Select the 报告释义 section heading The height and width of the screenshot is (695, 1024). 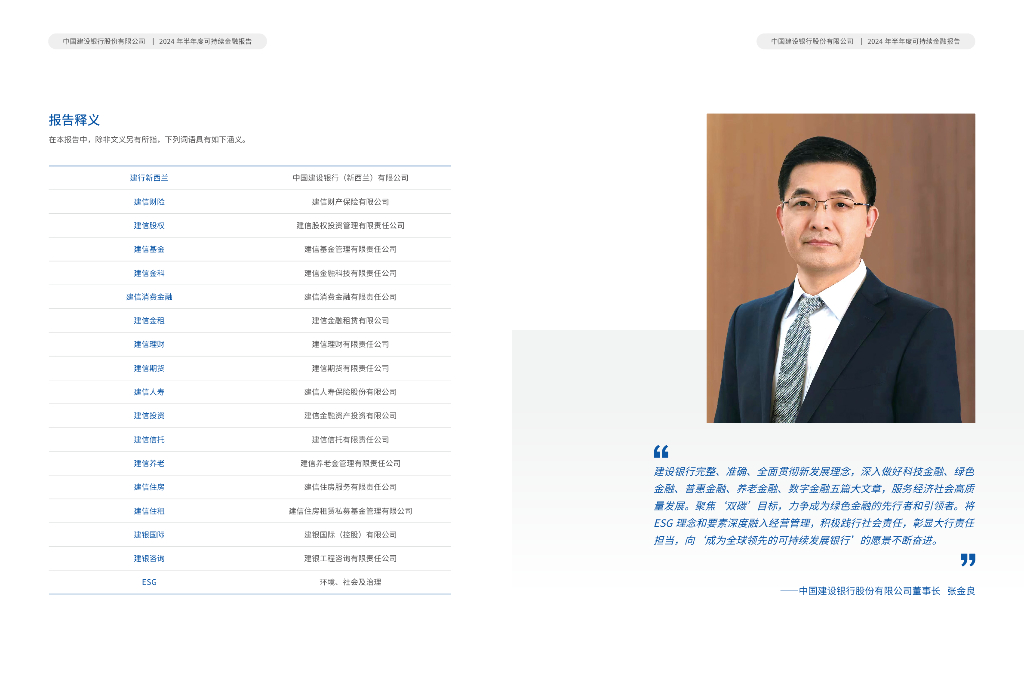tap(74, 120)
